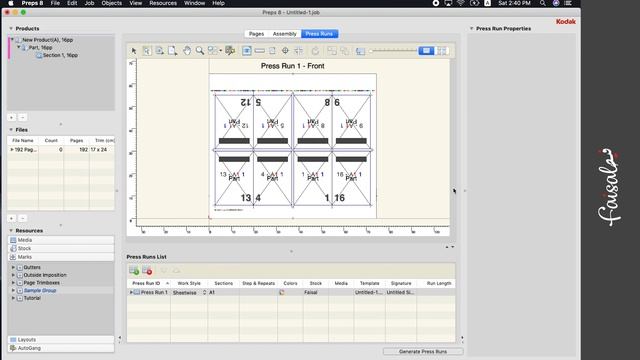The width and height of the screenshot is (640, 360).
Task: Open Spotlight search in menu bar
Action: pos(542,3)
